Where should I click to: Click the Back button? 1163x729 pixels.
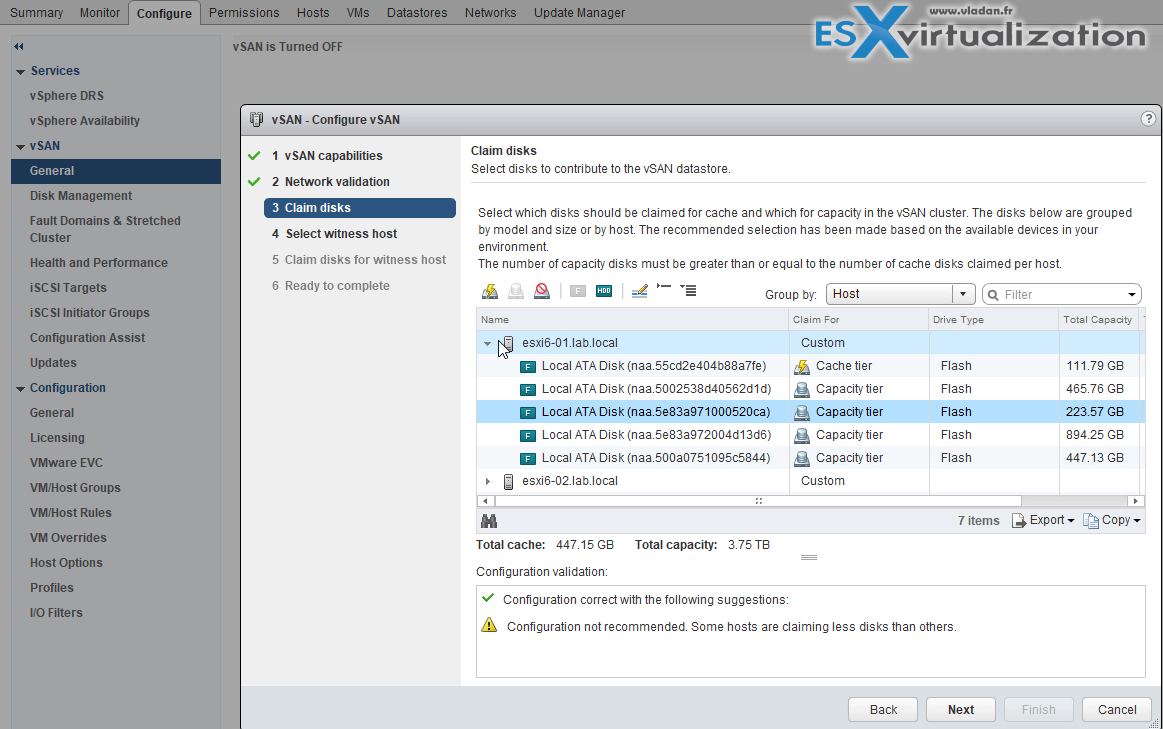tap(883, 710)
